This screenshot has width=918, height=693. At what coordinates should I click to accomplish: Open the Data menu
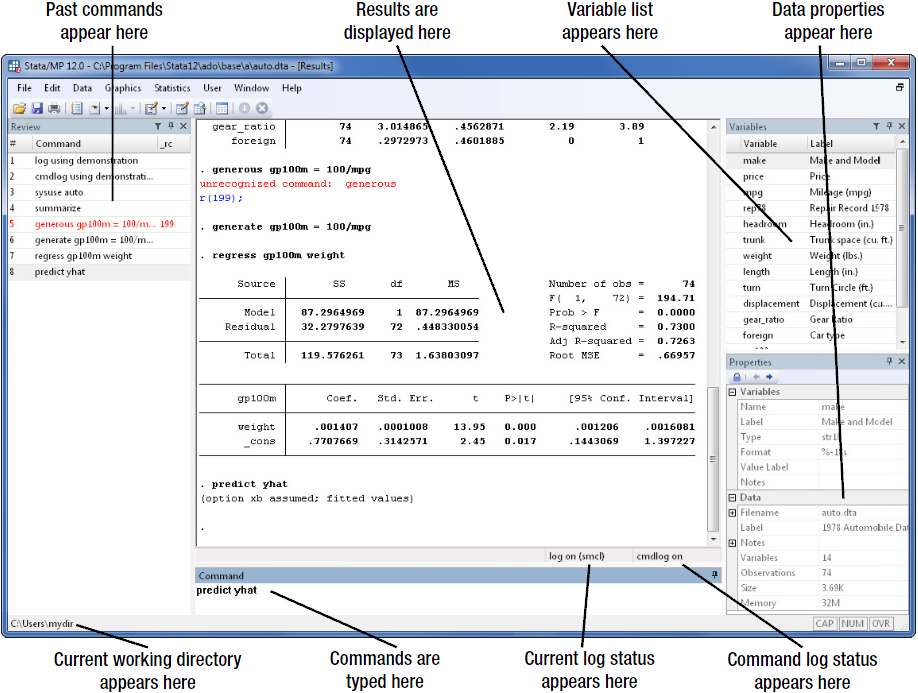click(82, 88)
